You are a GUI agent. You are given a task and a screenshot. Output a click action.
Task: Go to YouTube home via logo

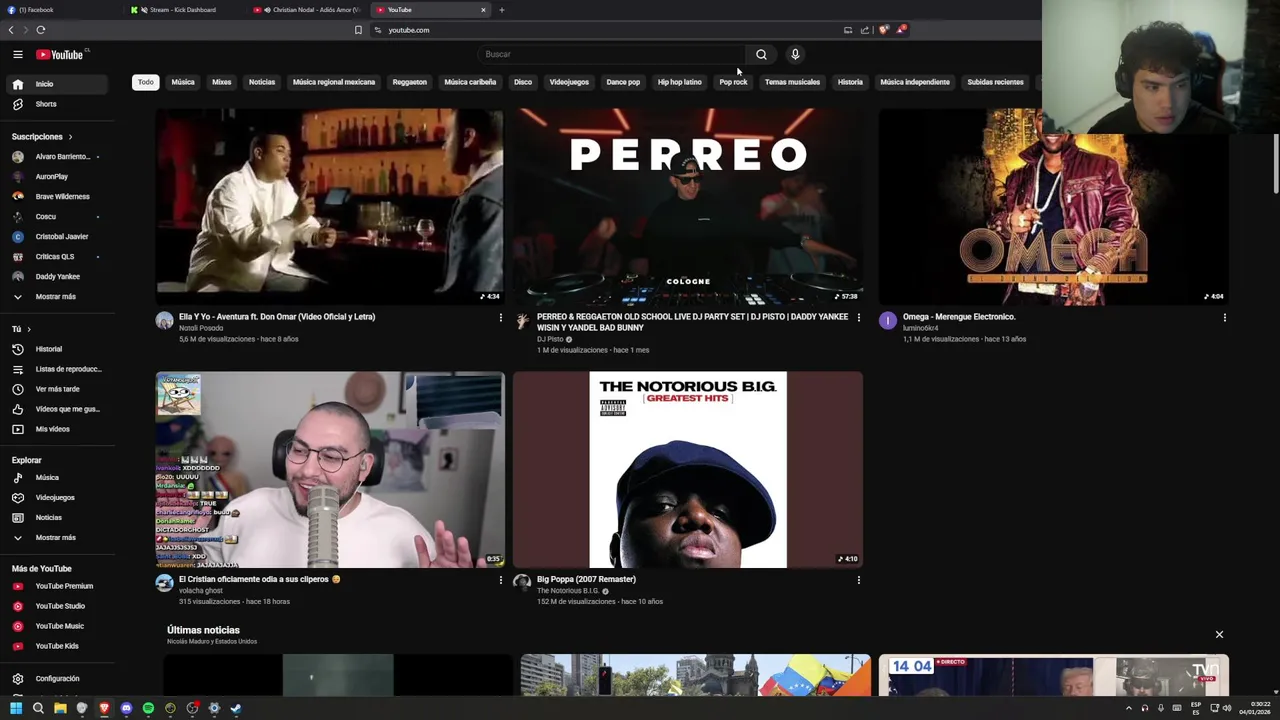tap(60, 54)
